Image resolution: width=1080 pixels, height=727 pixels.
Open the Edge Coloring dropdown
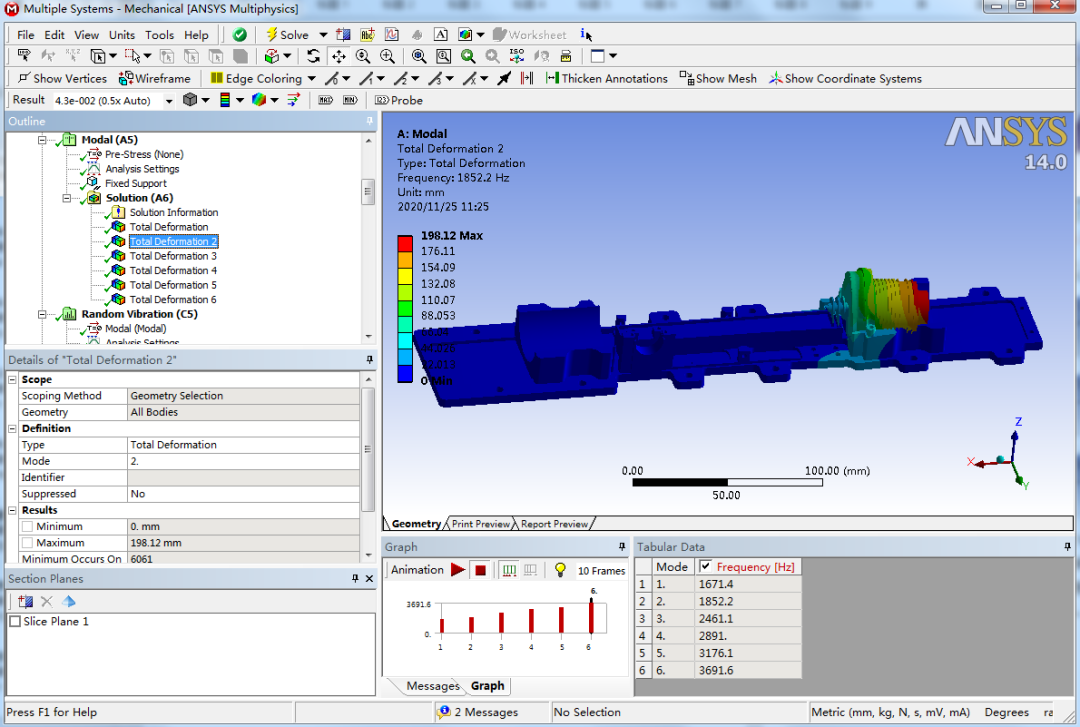click(311, 78)
